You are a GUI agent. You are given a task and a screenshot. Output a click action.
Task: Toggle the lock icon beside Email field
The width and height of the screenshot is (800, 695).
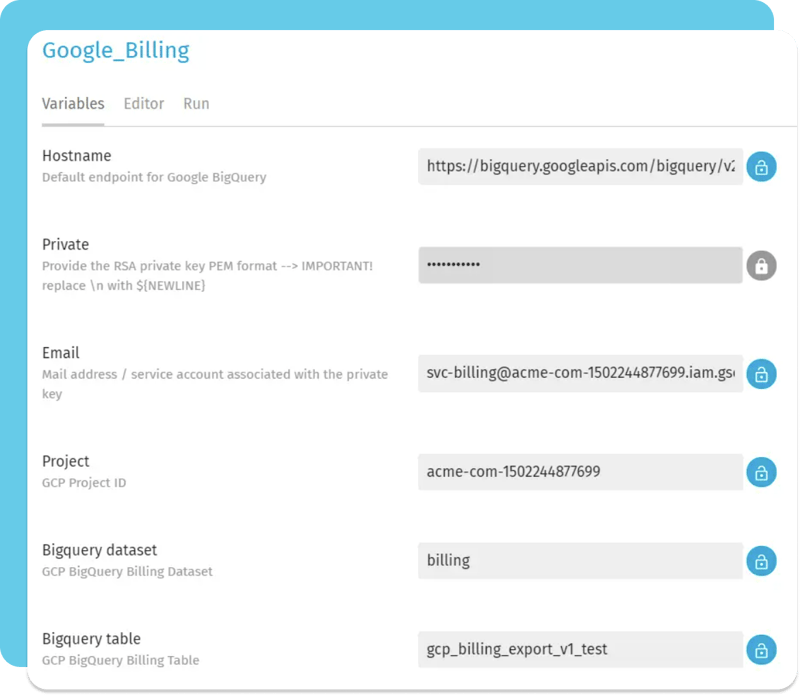pos(761,374)
